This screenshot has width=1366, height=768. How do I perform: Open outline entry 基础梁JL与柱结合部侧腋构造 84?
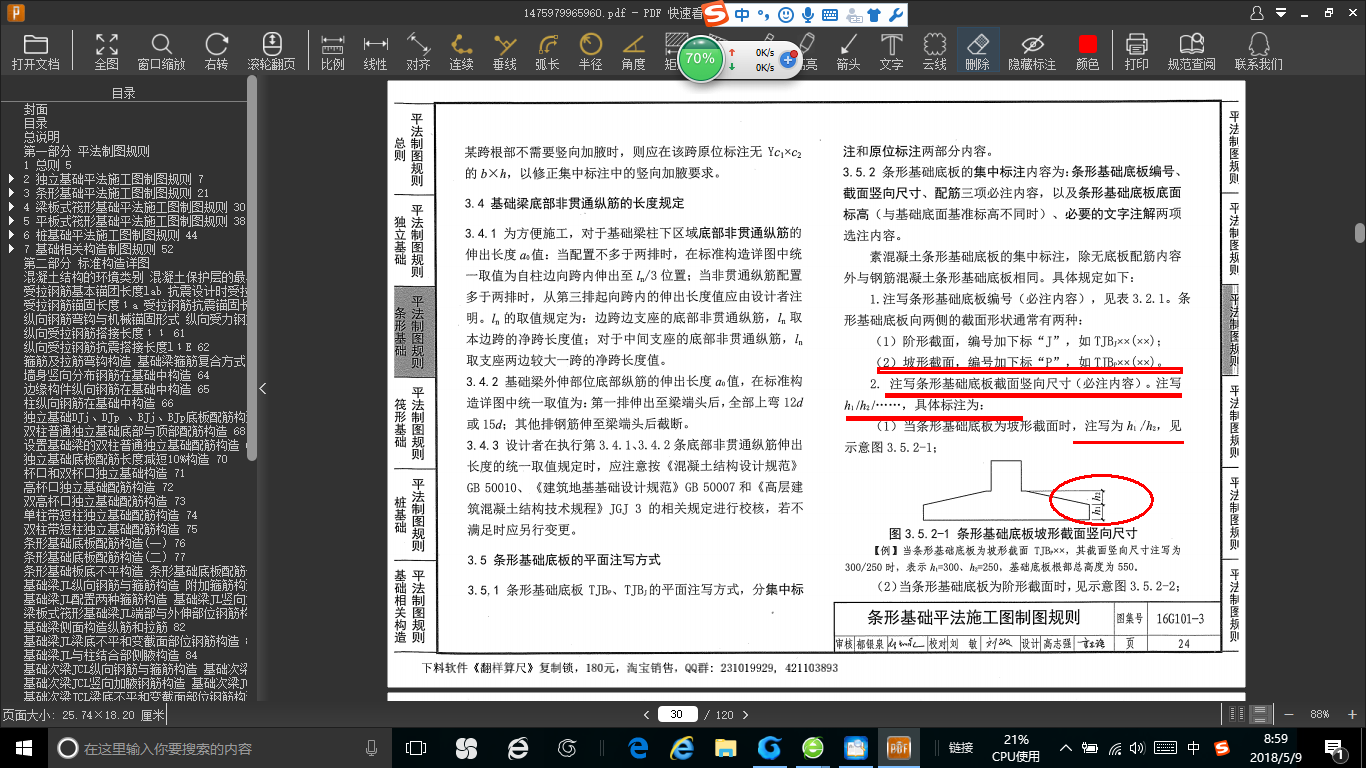tap(110, 655)
